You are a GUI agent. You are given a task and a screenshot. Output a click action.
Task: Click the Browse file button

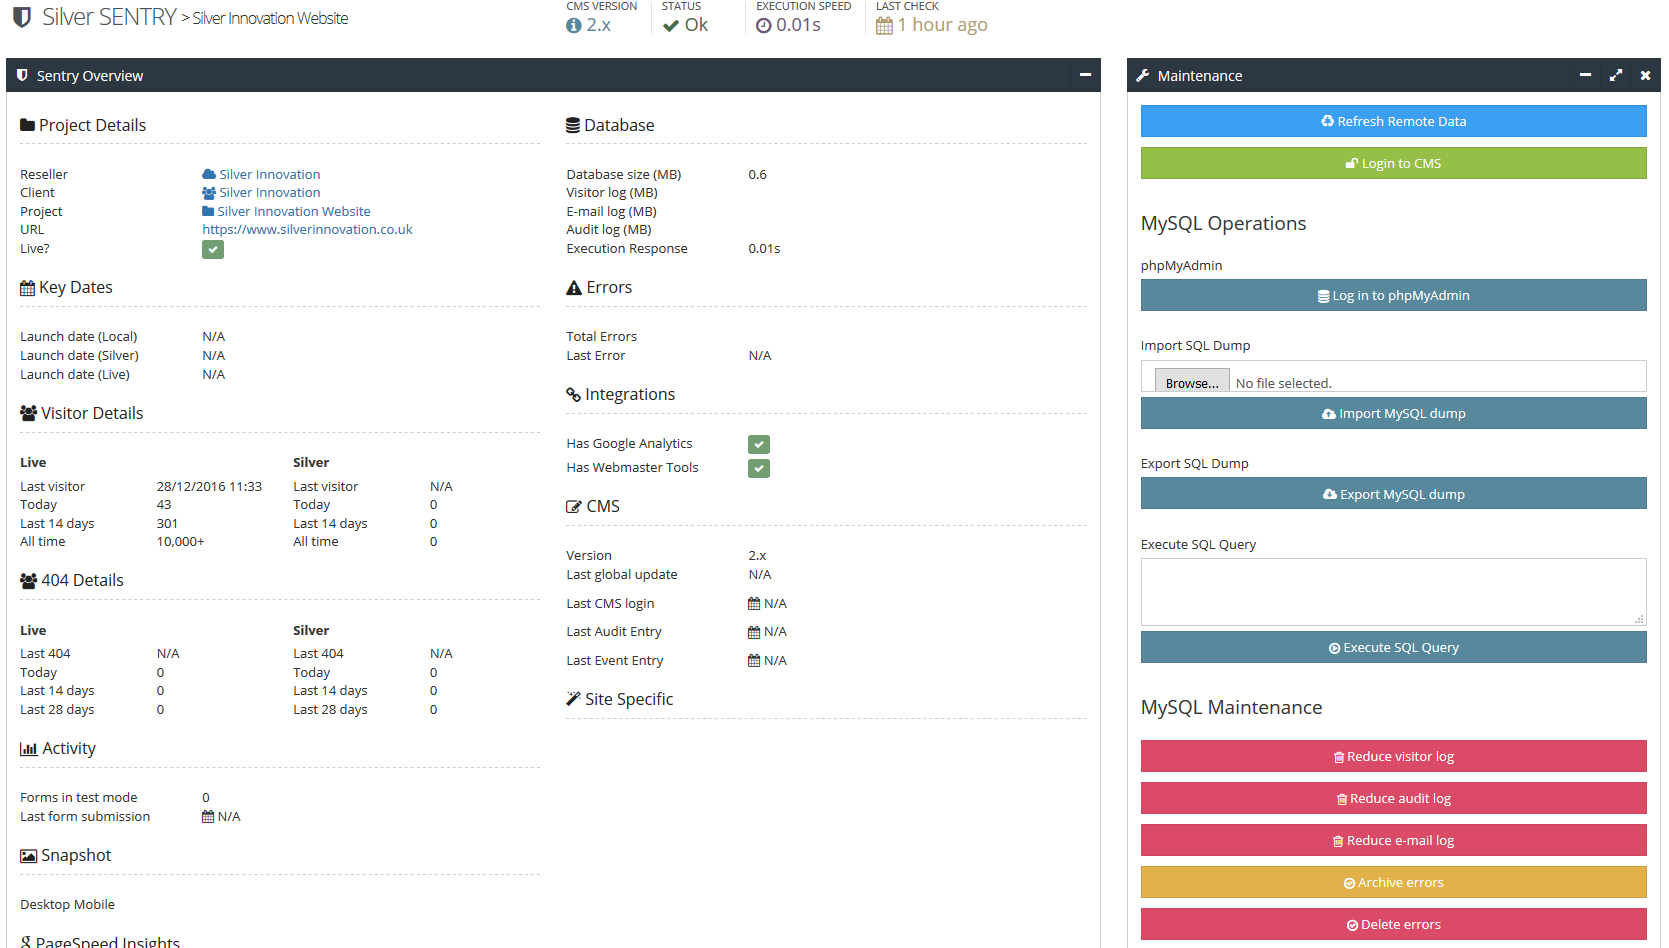tap(1192, 383)
